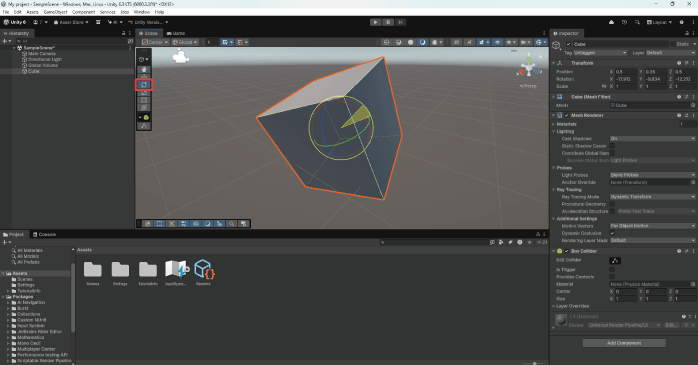Expand the Materials section
This screenshot has height=365, width=698.
pyautogui.click(x=553, y=124)
